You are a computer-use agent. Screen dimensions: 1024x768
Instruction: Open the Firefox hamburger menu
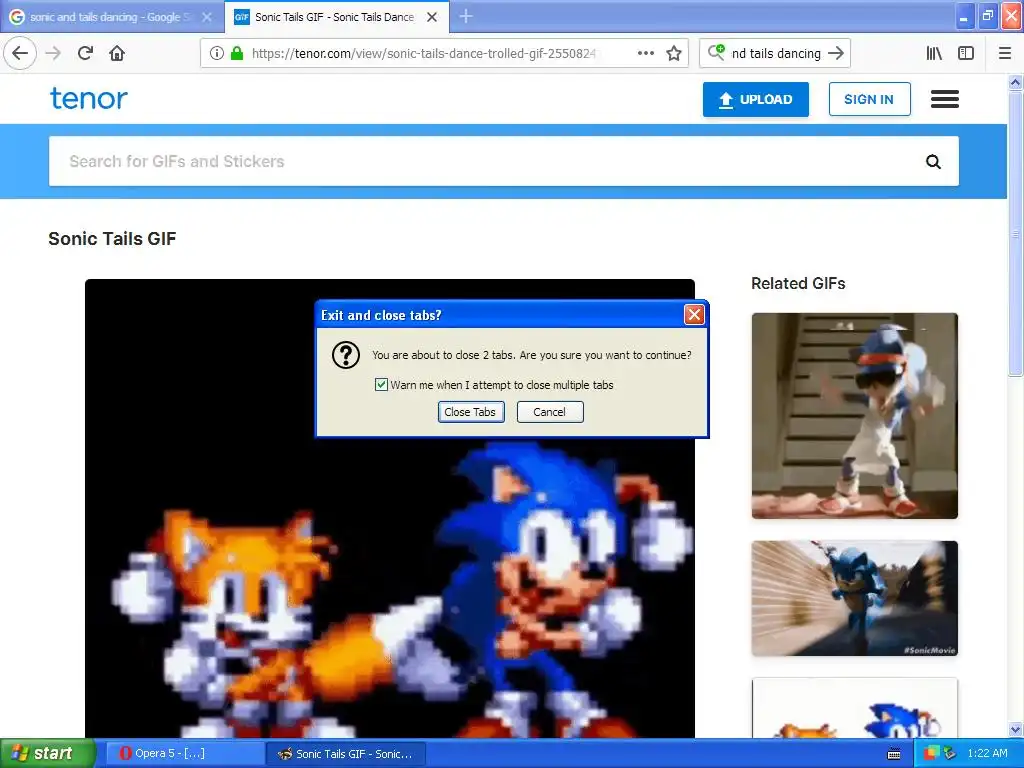tap(1005, 53)
